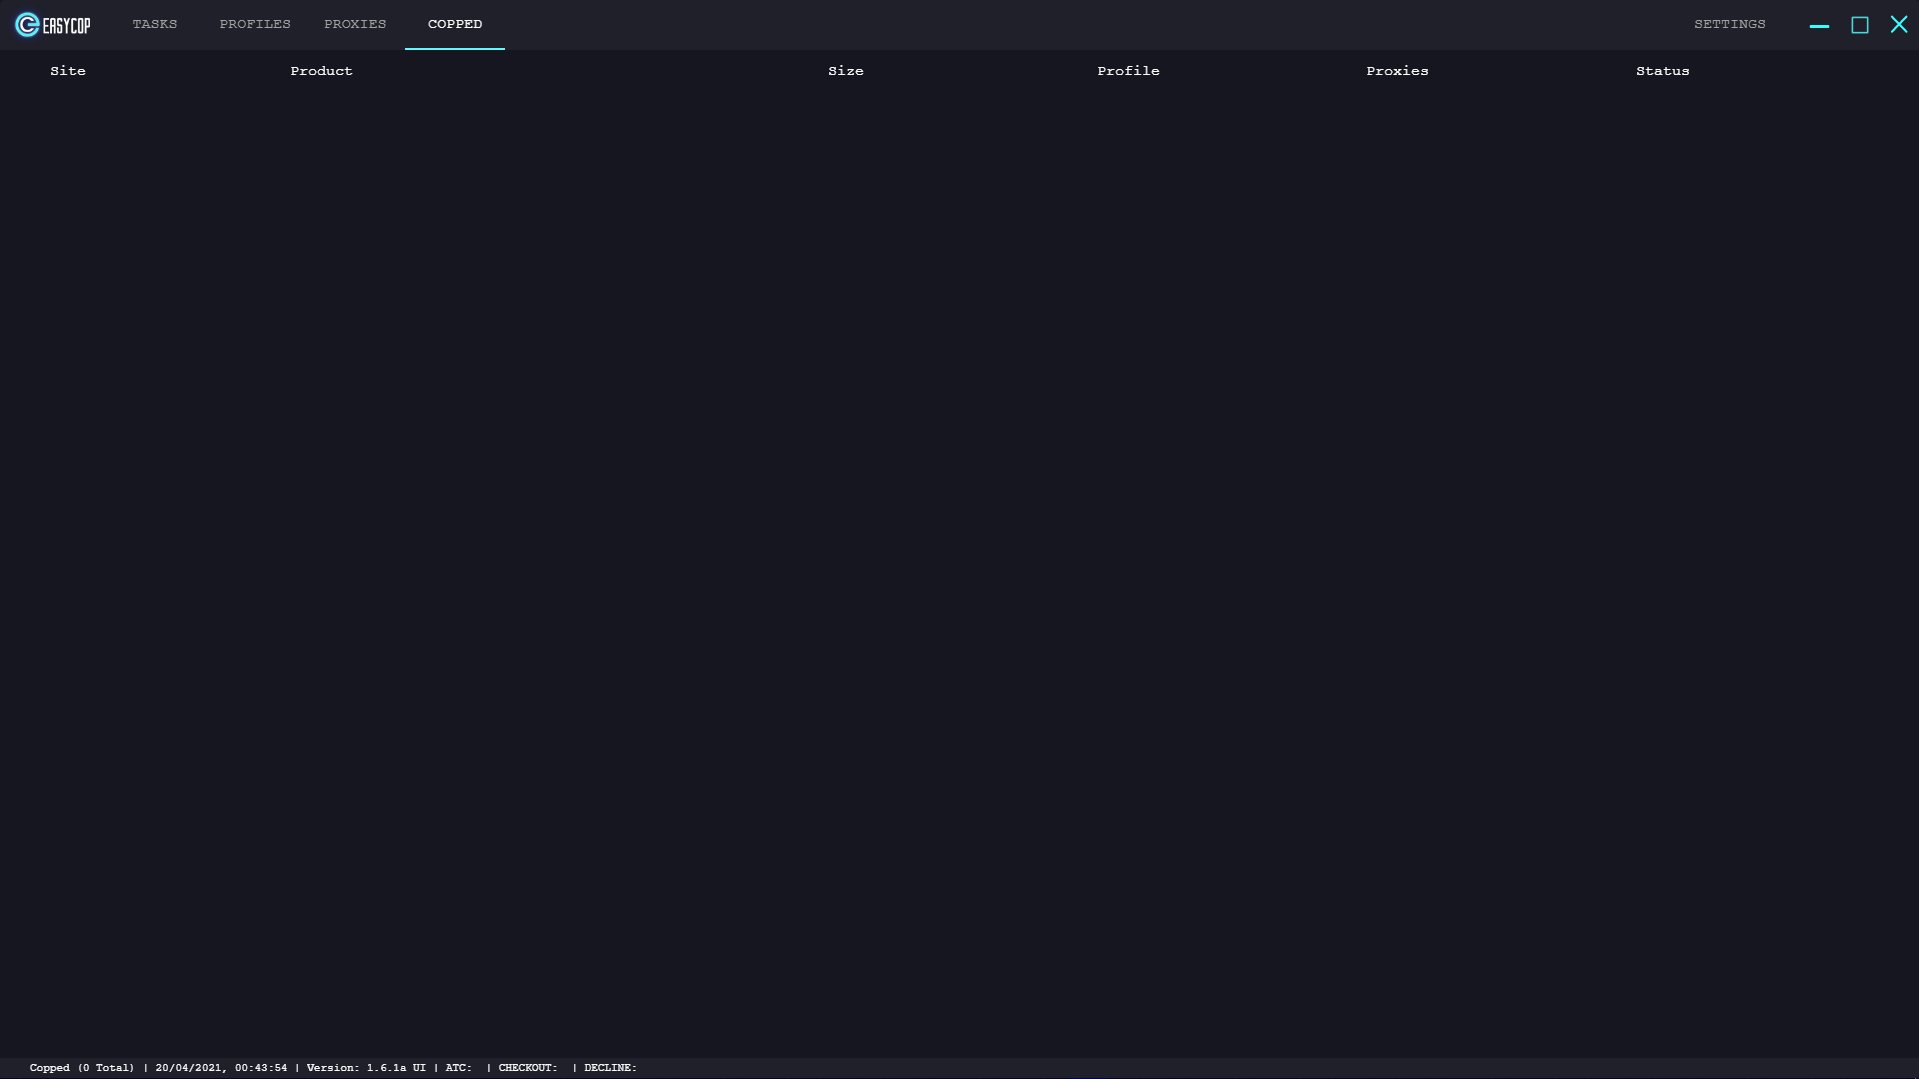
Task: Click the Product column header
Action: click(x=321, y=71)
